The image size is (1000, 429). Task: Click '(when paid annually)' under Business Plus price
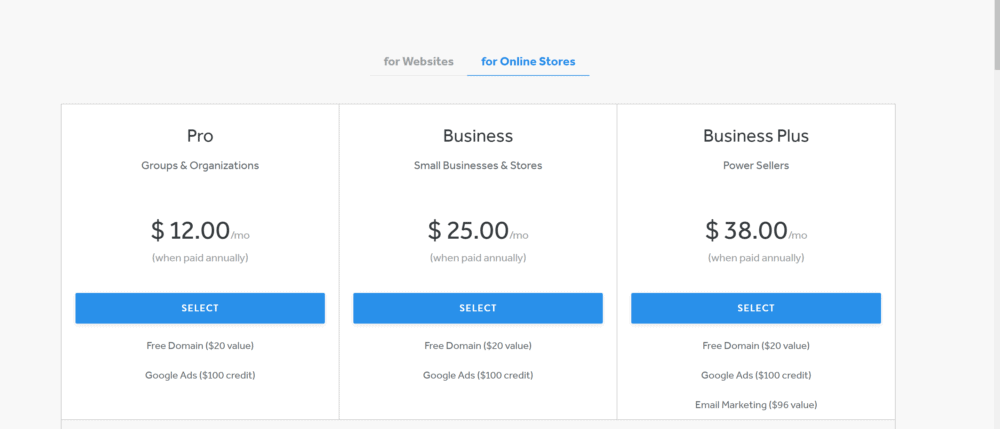pos(756,258)
